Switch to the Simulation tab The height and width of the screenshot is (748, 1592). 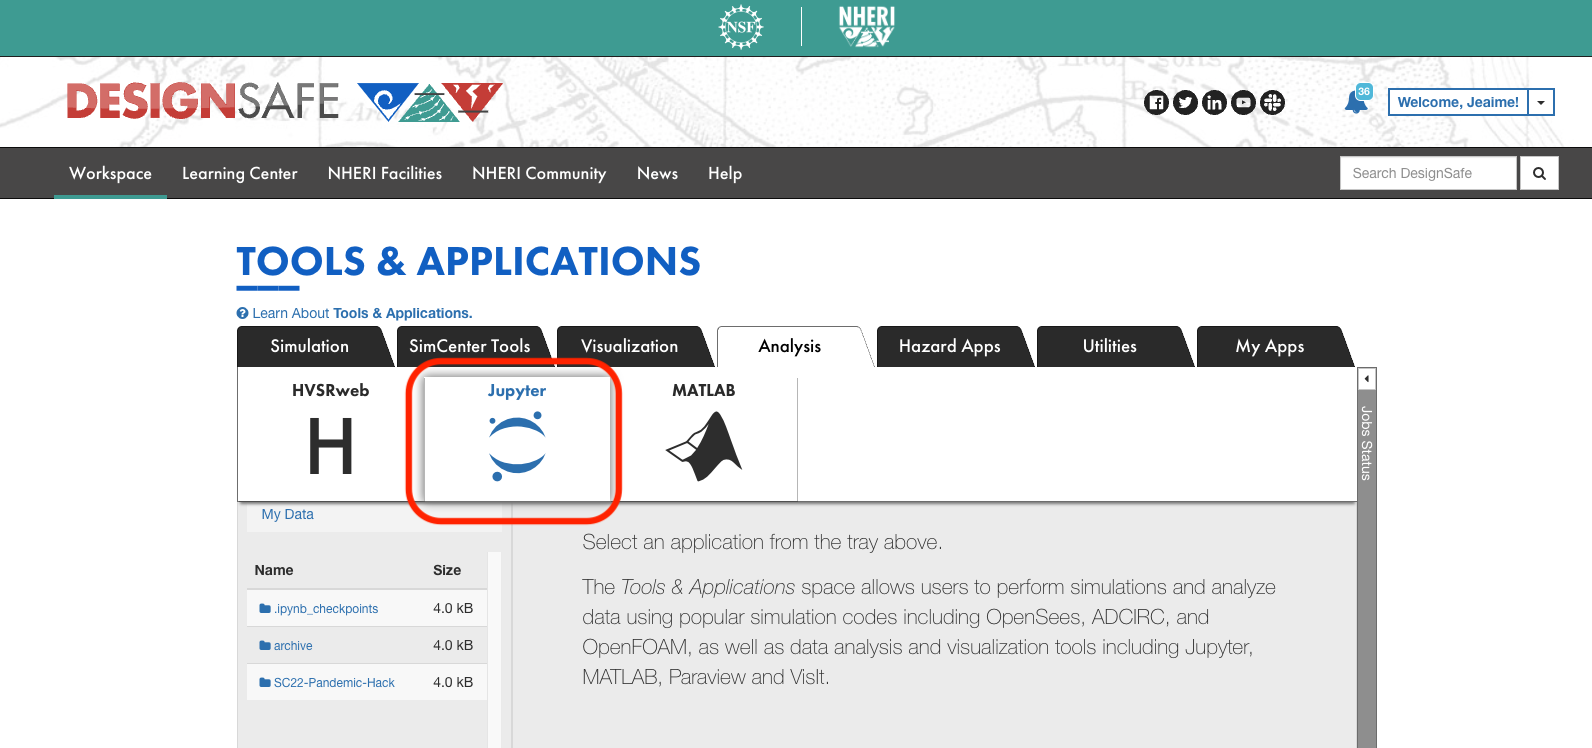pyautogui.click(x=310, y=346)
